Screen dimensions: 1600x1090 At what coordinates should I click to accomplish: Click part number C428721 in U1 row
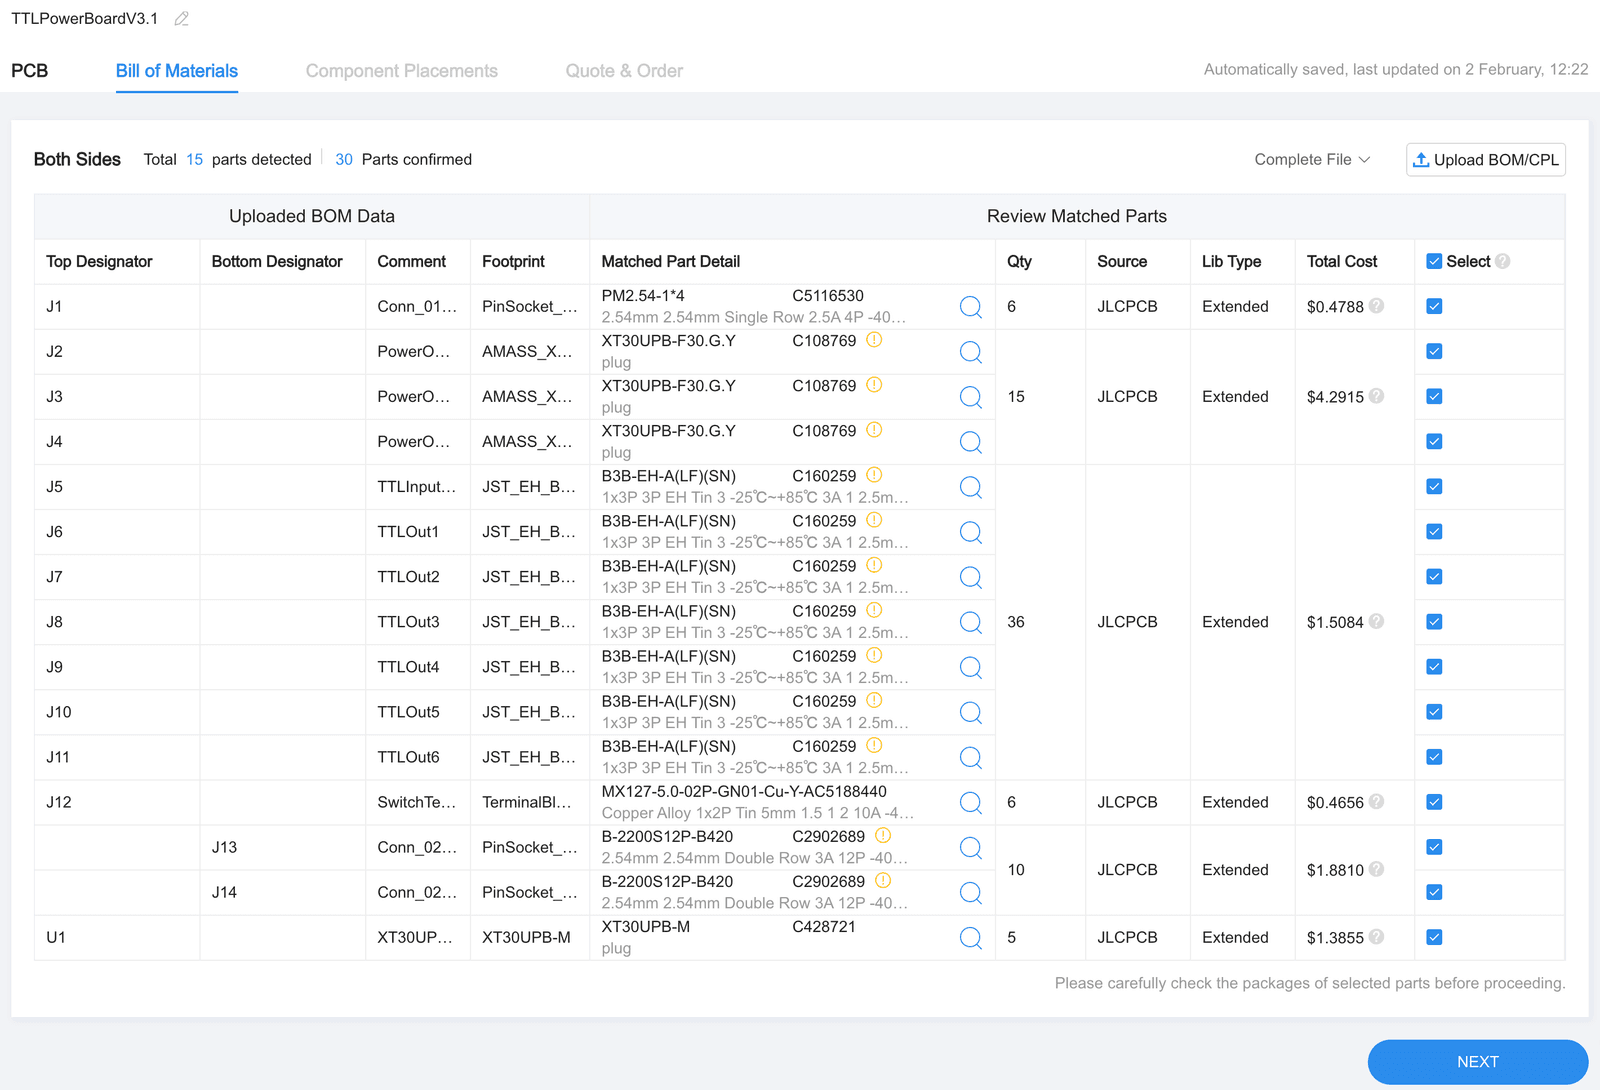pyautogui.click(x=824, y=927)
